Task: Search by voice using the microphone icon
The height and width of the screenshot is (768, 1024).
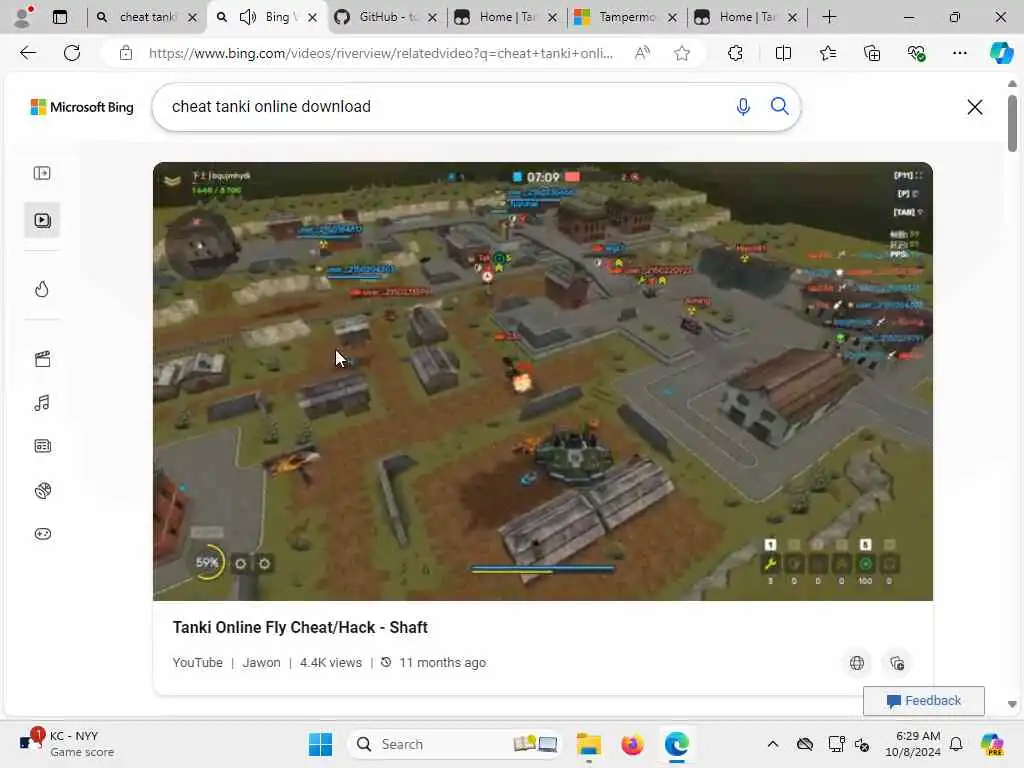Action: pos(743,106)
